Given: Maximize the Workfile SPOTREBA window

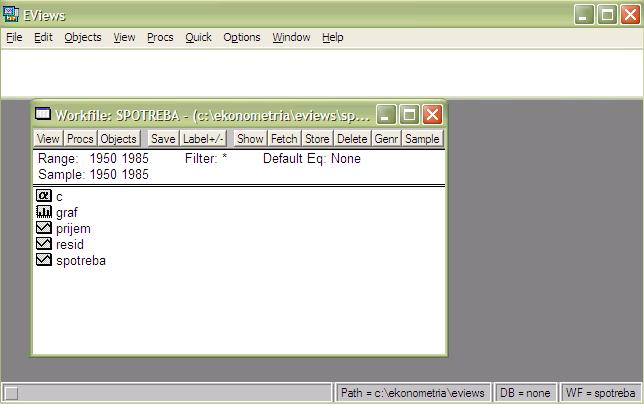Looking at the screenshot, I should [410, 114].
